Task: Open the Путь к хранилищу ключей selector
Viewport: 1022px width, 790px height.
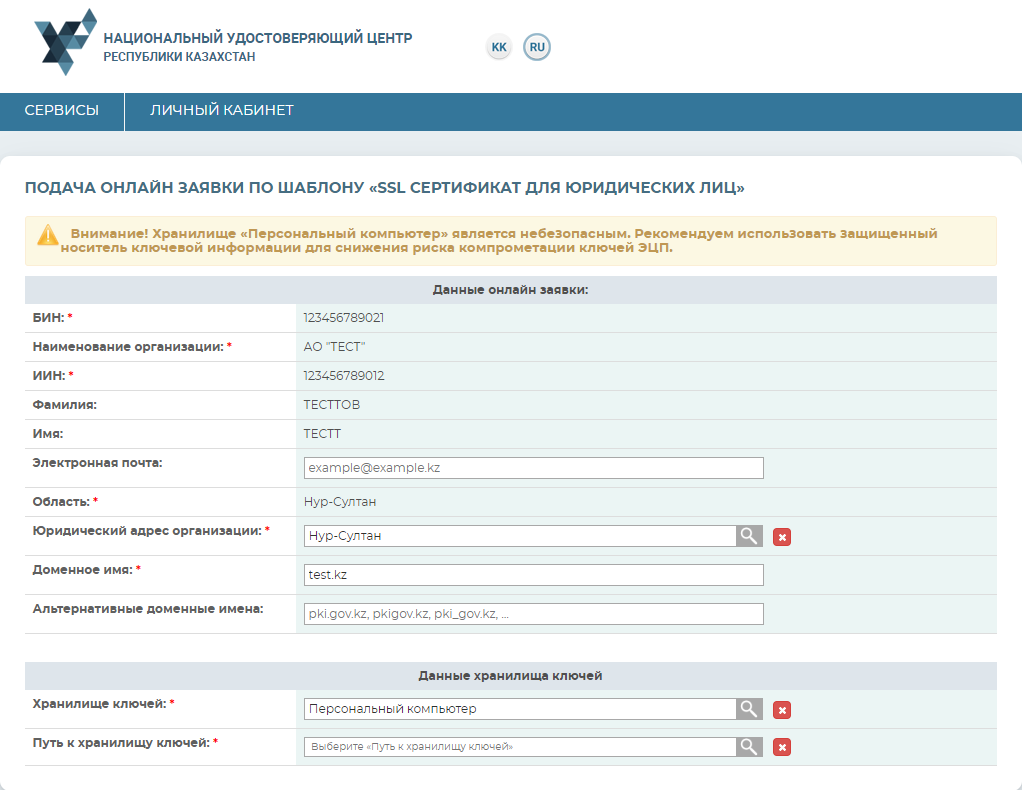Action: coord(520,747)
